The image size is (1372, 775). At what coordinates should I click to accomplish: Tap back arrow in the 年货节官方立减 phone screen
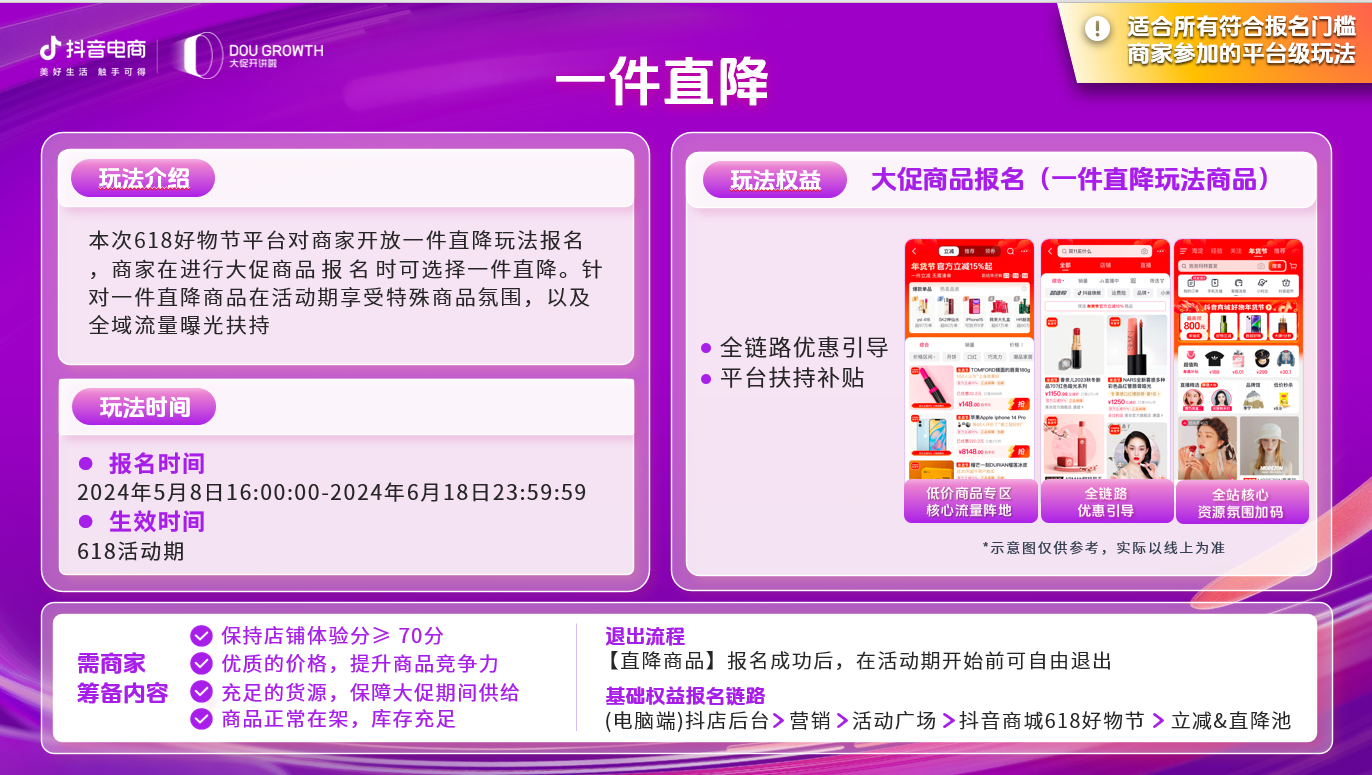pos(914,251)
